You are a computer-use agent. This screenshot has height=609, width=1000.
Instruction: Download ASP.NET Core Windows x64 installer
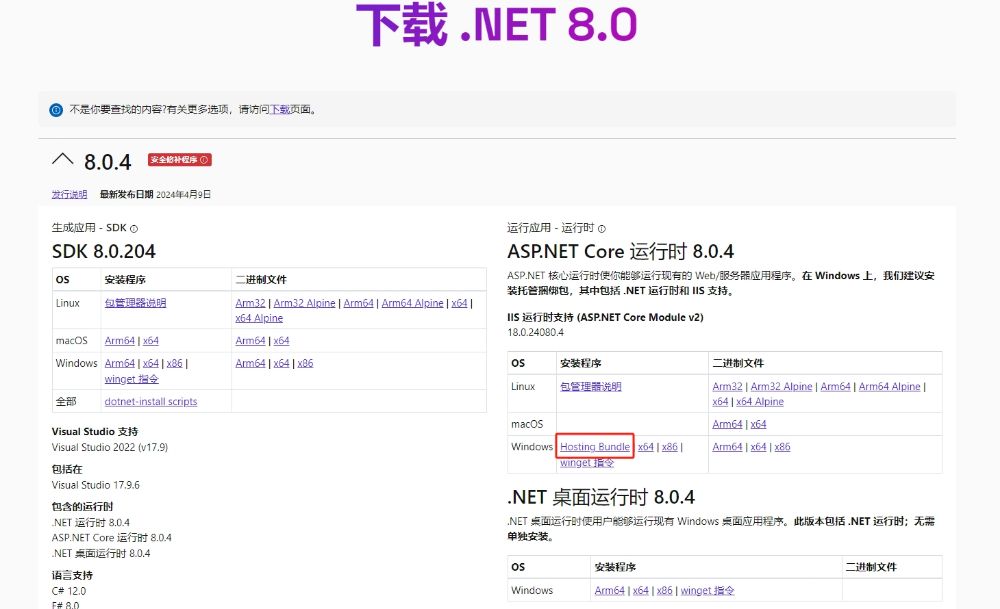coord(646,447)
